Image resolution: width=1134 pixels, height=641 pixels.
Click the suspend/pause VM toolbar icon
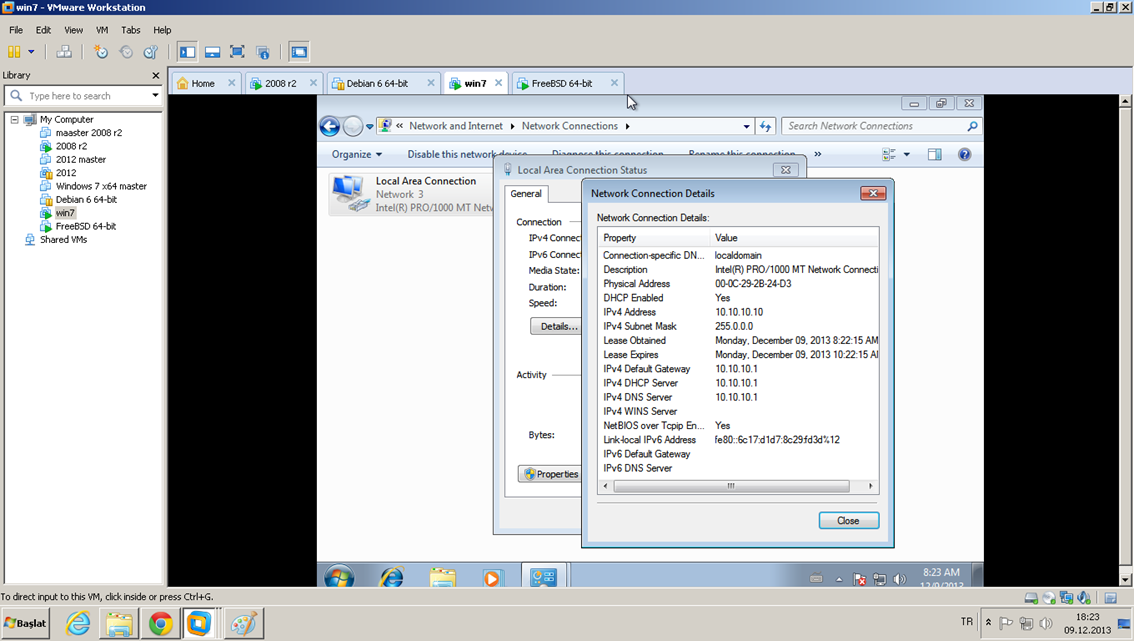pyautogui.click(x=14, y=52)
